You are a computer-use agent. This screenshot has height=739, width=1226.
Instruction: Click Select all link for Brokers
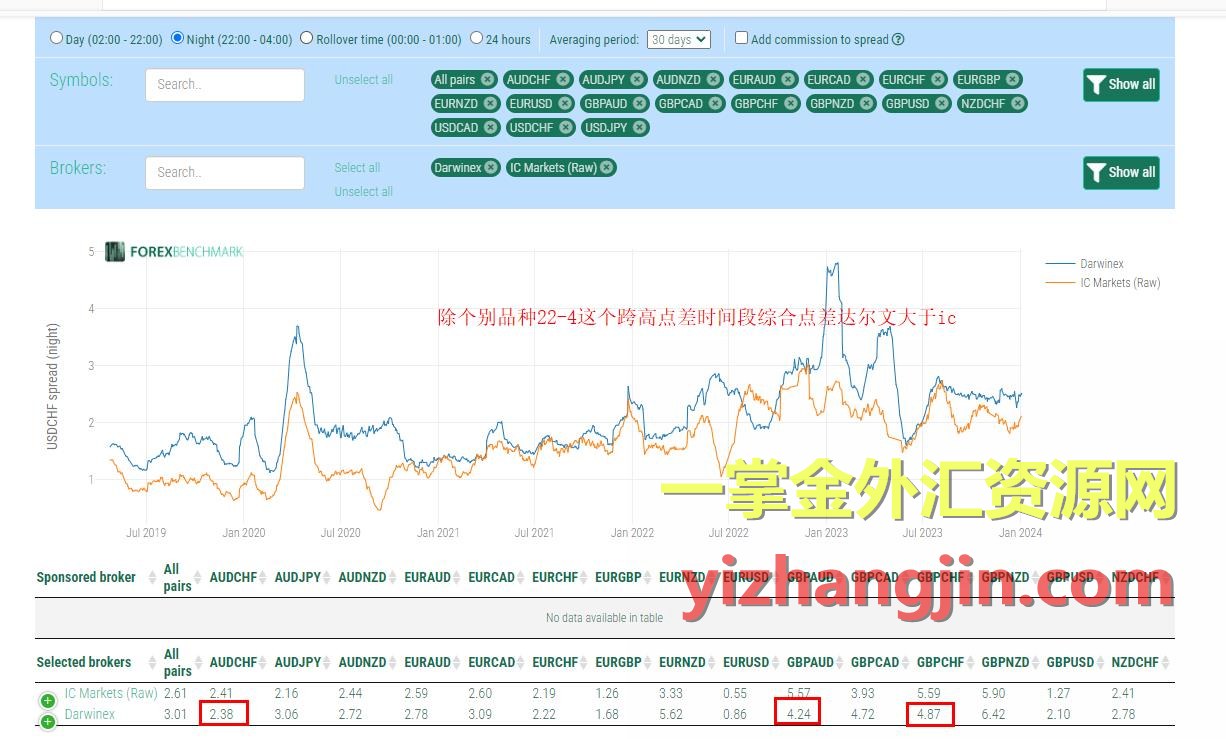357,168
